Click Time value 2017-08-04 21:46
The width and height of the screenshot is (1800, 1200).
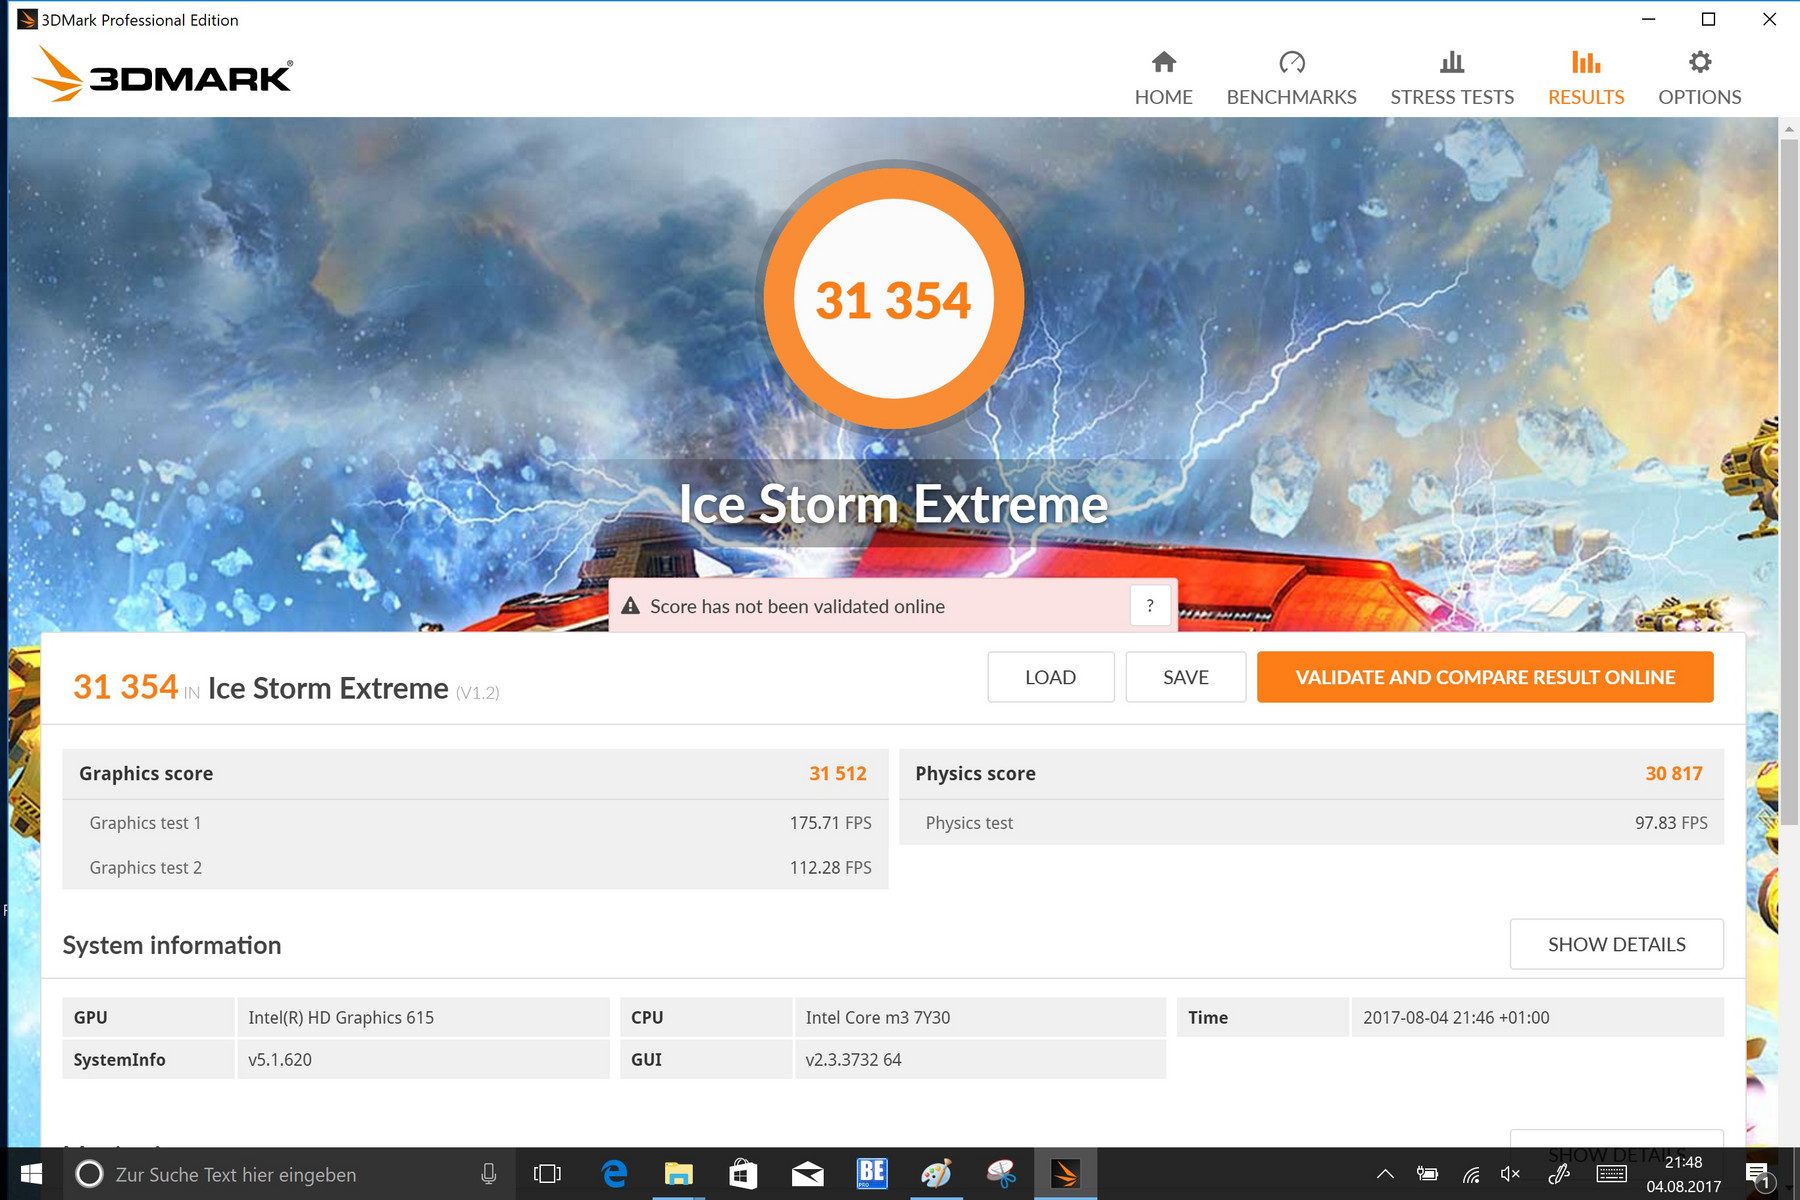click(x=1456, y=1017)
